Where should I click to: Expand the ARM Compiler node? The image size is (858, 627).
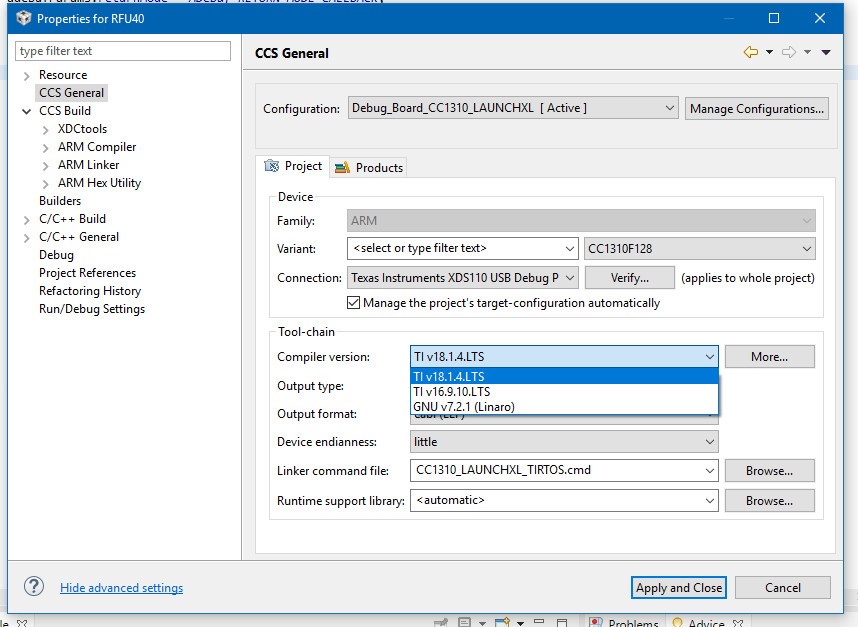(46, 147)
